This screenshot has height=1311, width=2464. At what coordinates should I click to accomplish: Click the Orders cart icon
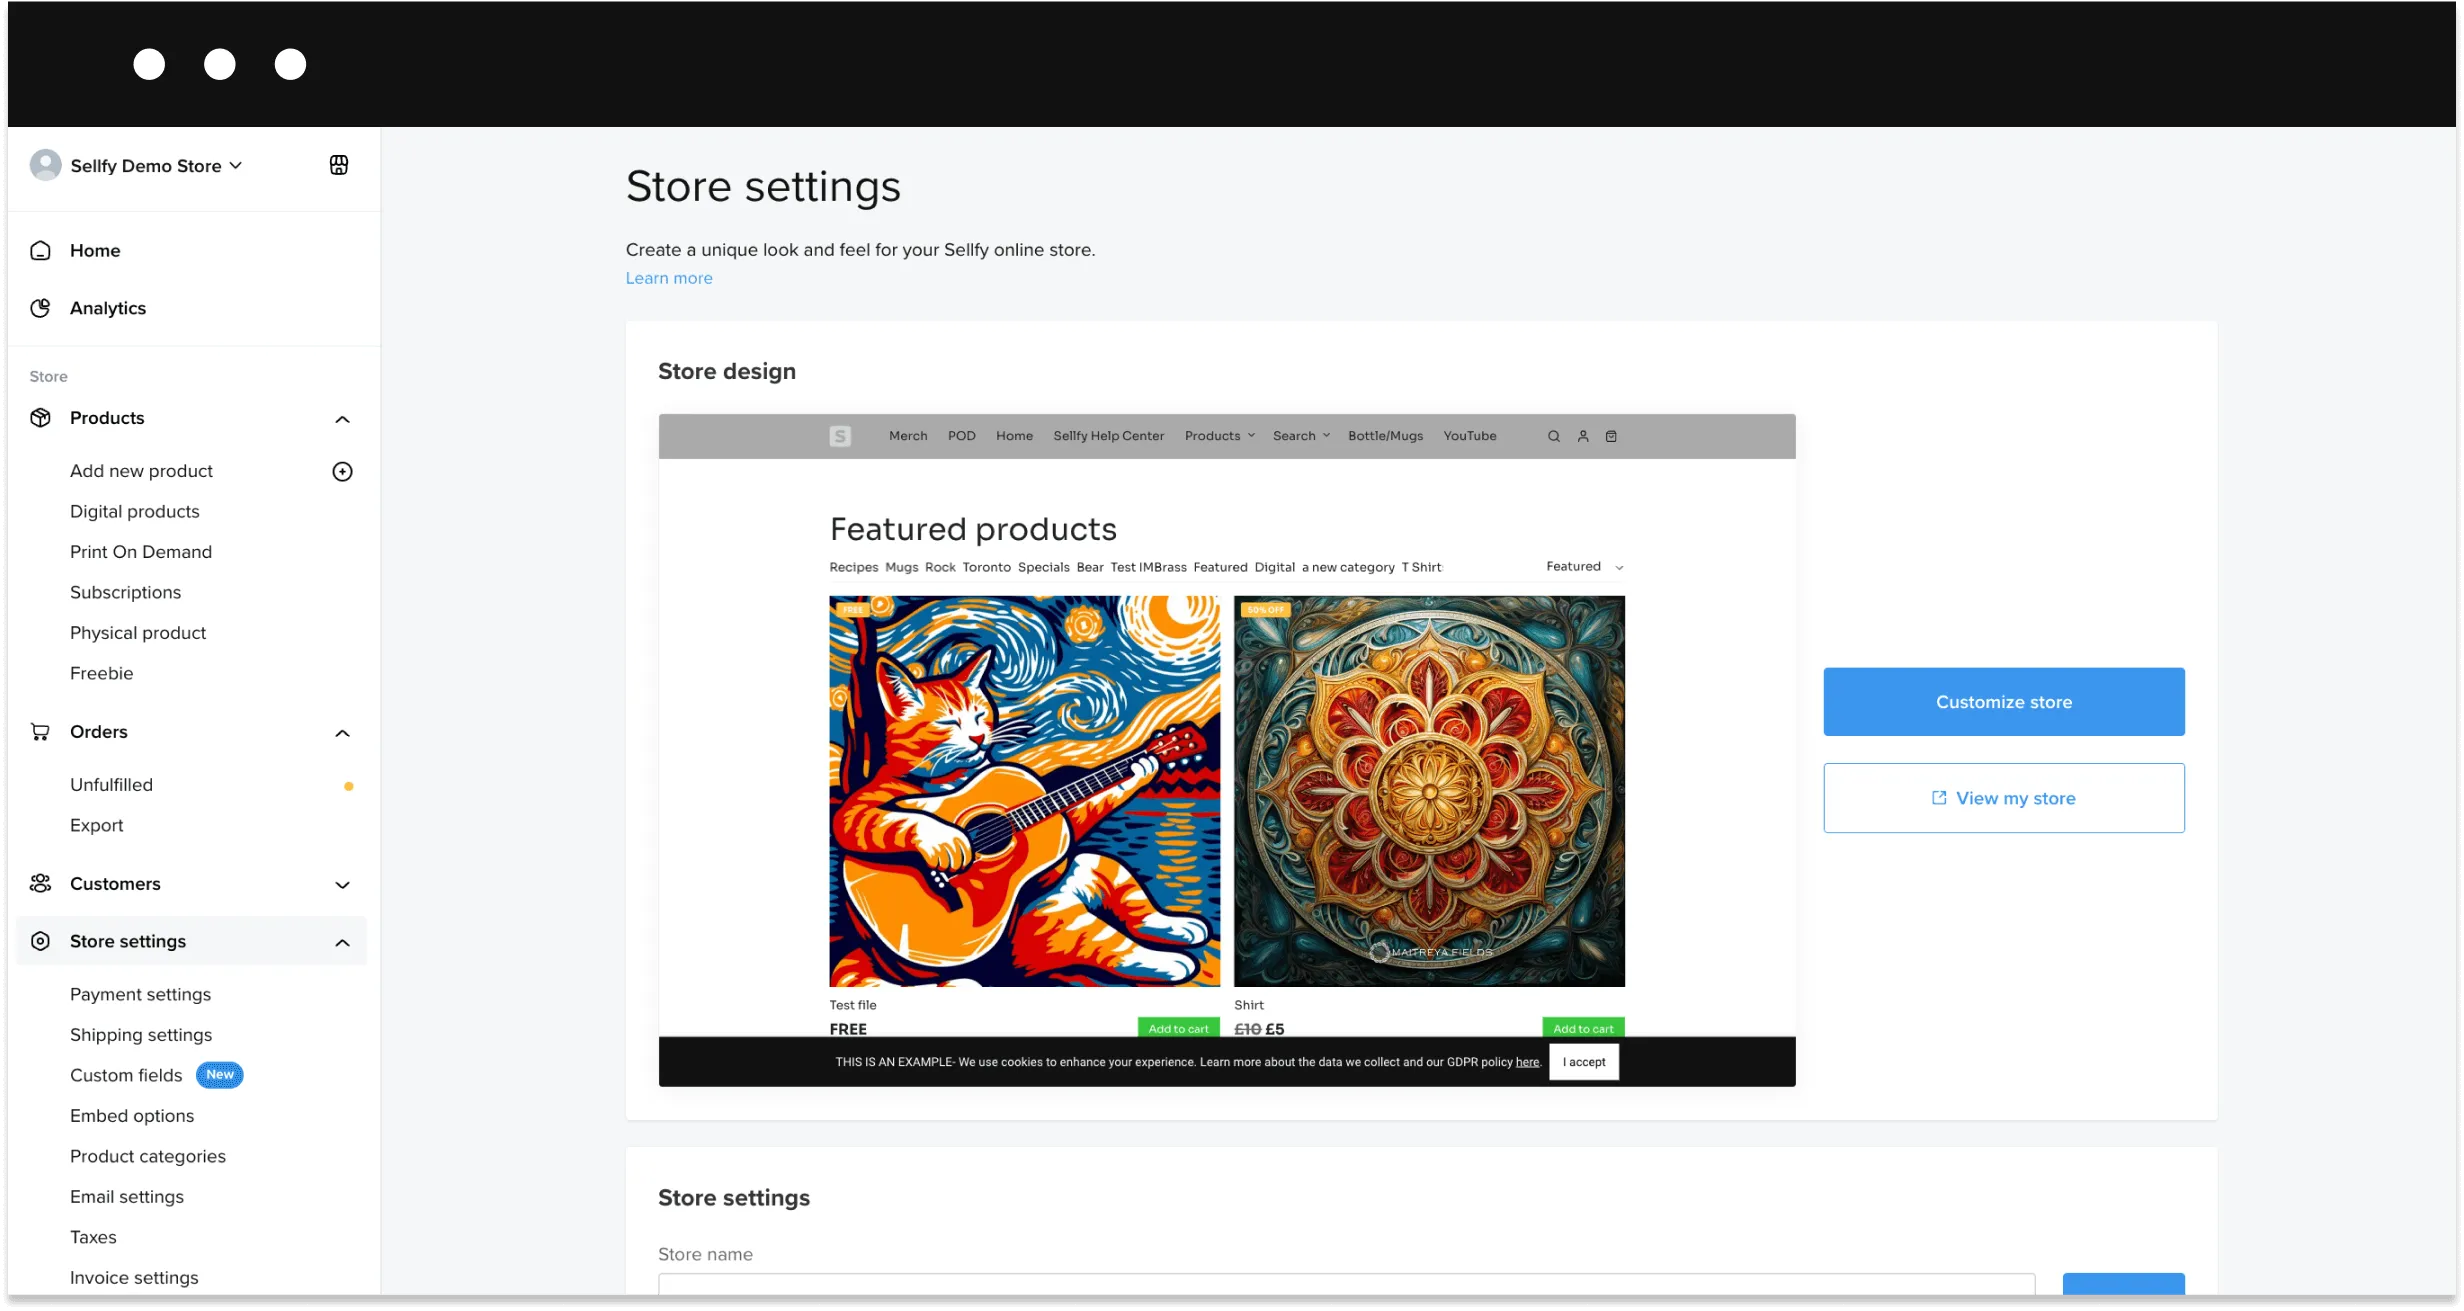[x=40, y=732]
